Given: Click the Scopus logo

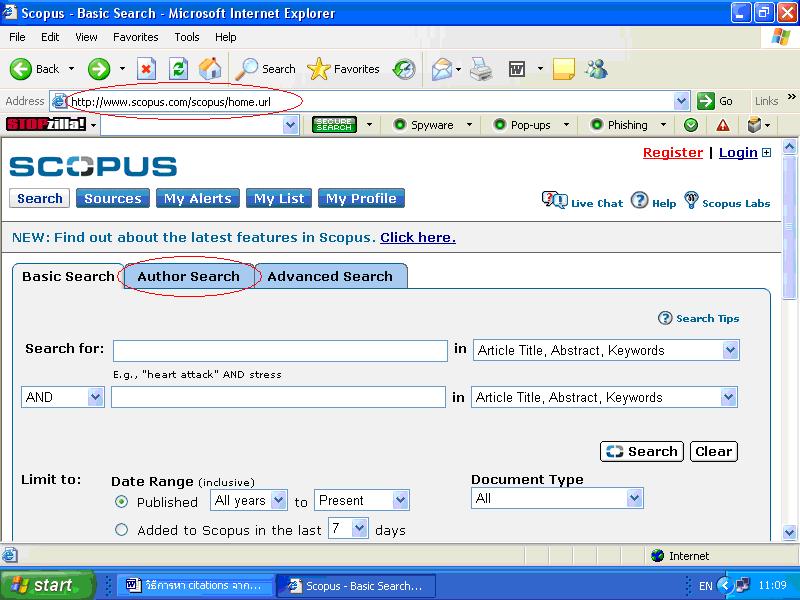Looking at the screenshot, I should coord(93,166).
